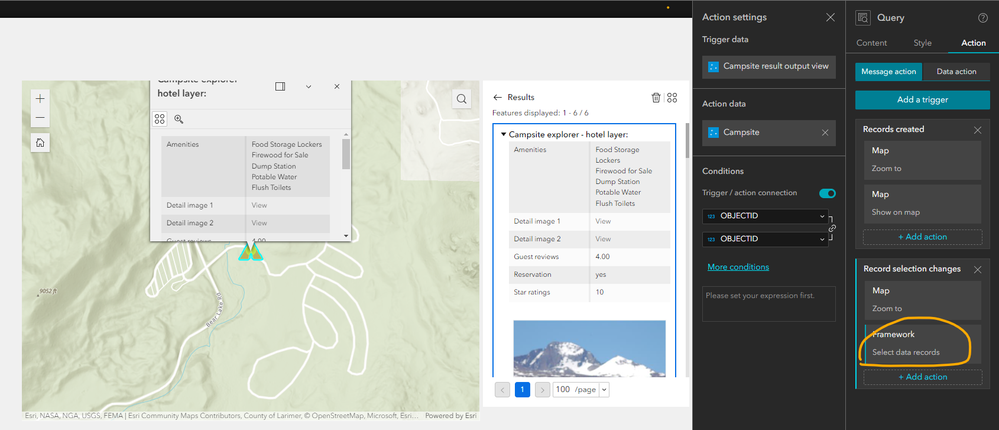The height and width of the screenshot is (430, 999).
Task: Click Star ratings value 10 in Results
Action: (599, 292)
